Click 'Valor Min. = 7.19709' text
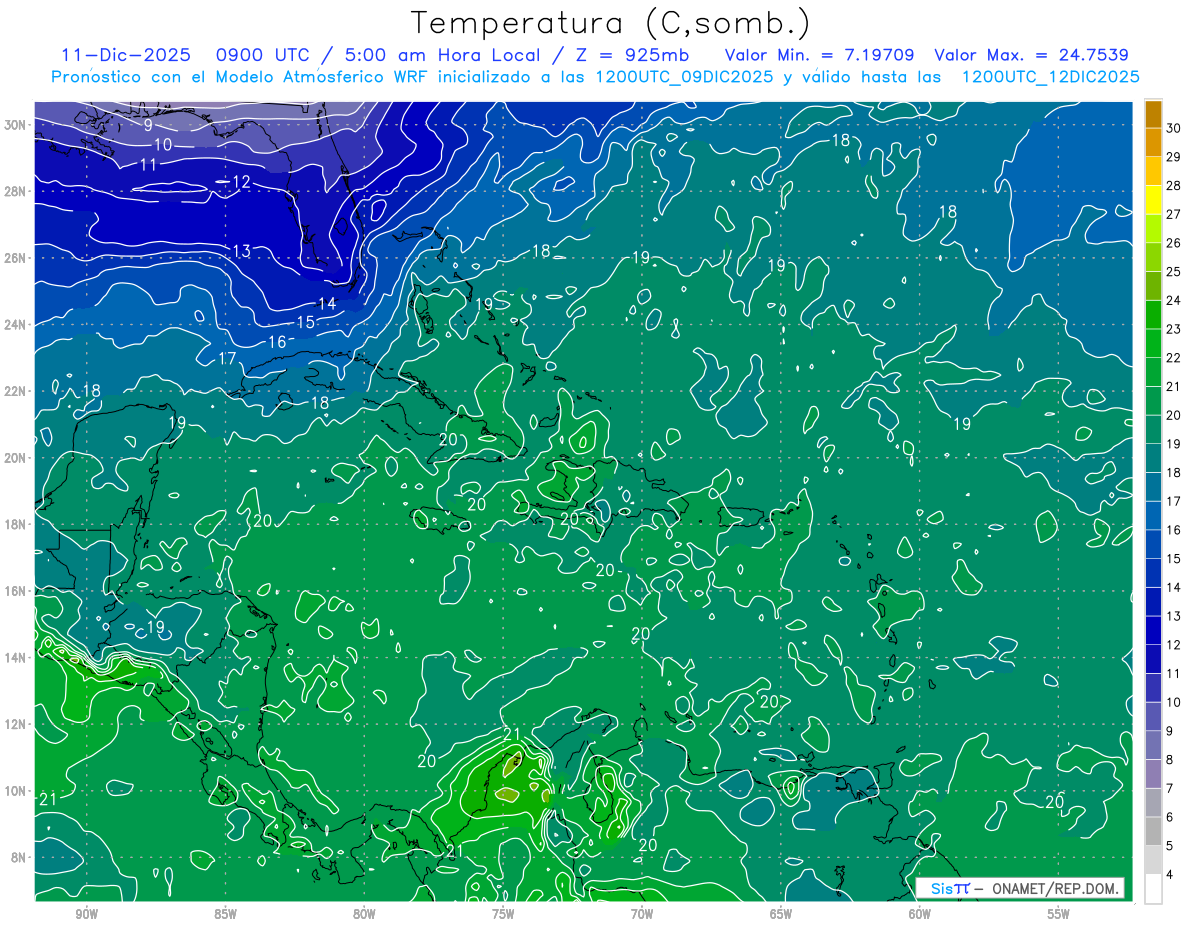 point(819,55)
